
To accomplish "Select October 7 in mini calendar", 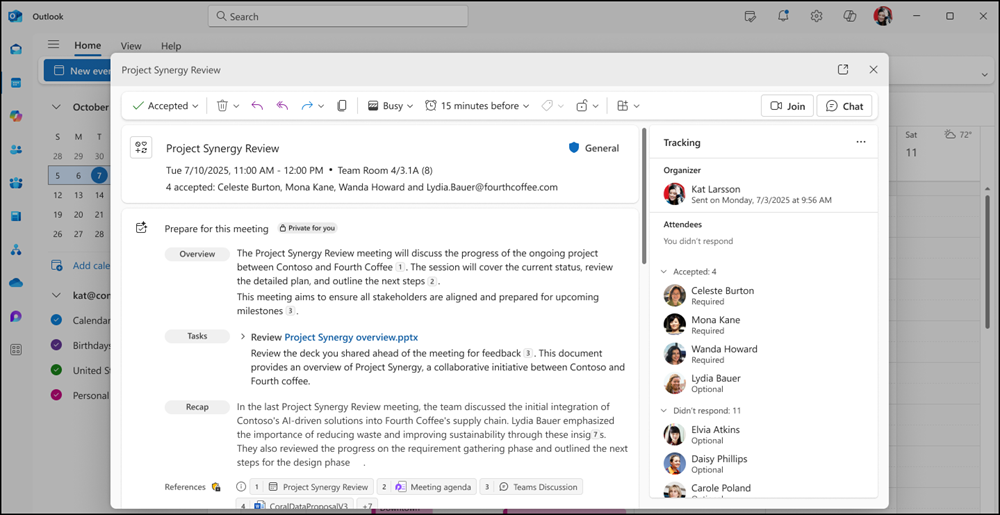I will click(99, 175).
